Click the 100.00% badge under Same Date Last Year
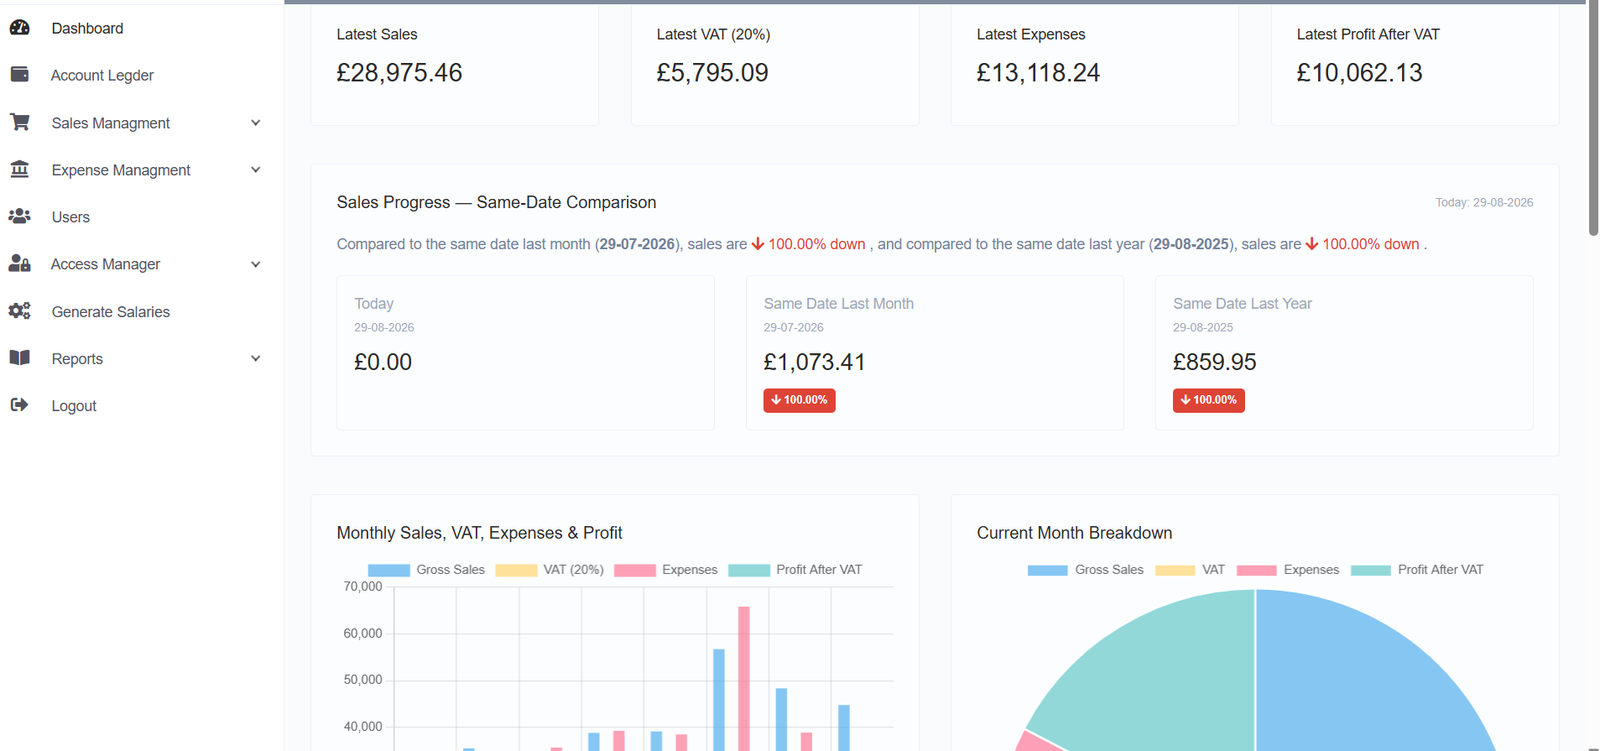This screenshot has width=1600, height=751. point(1209,400)
